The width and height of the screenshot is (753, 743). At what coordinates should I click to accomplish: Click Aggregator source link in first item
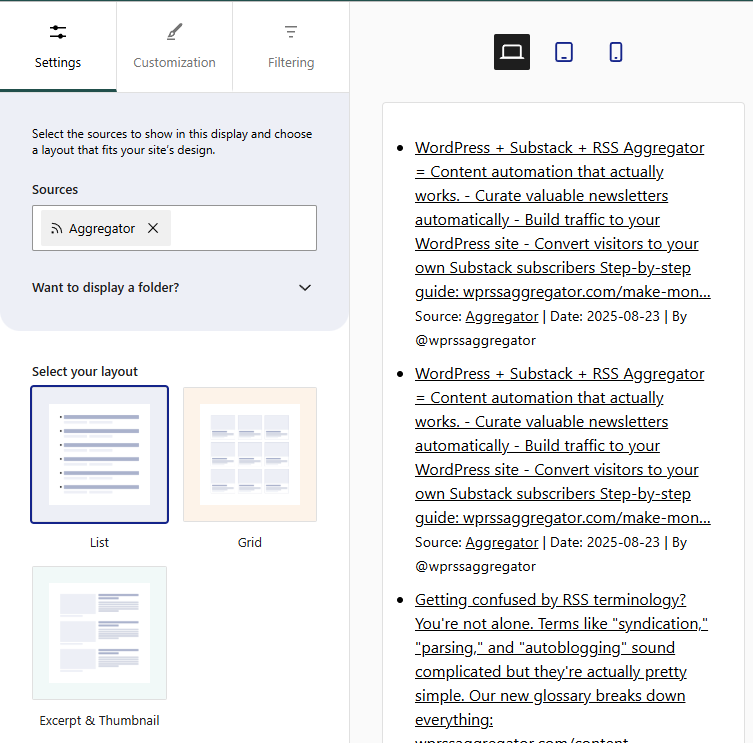click(502, 317)
